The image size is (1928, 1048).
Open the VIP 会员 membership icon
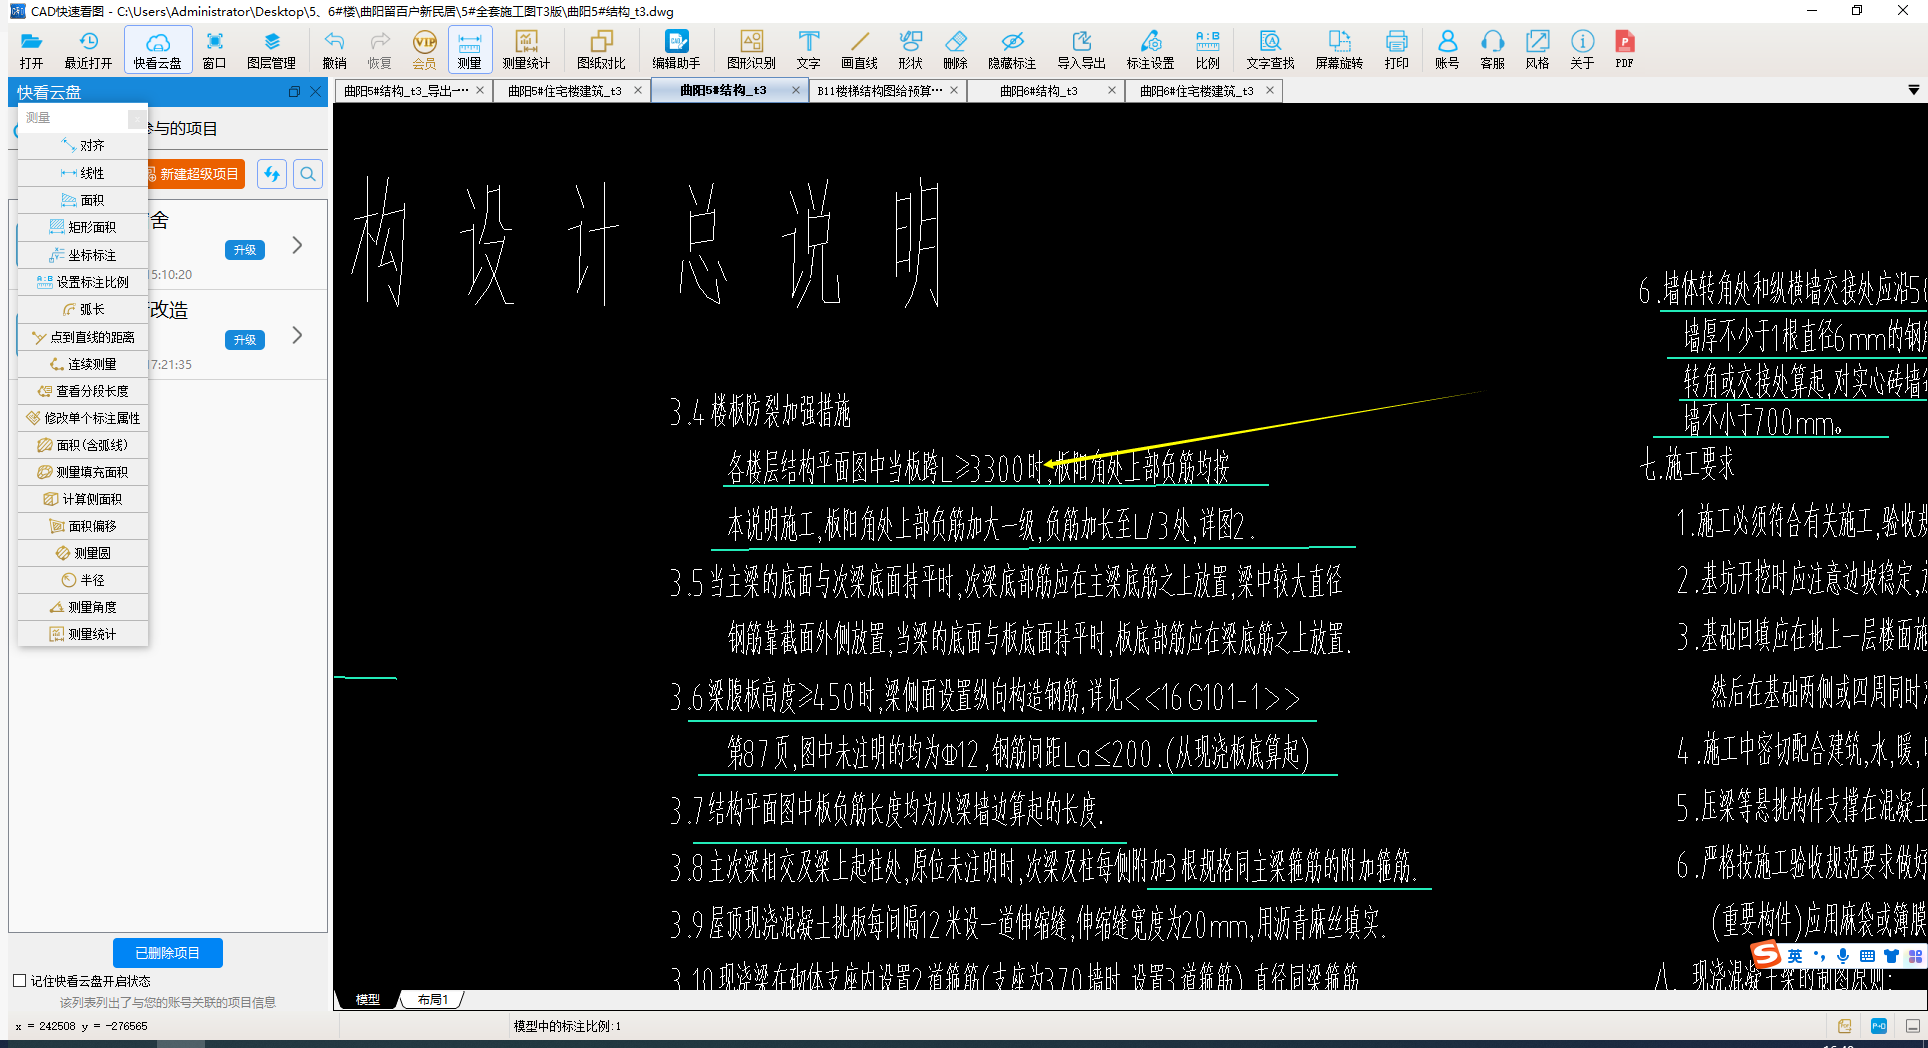pos(424,49)
